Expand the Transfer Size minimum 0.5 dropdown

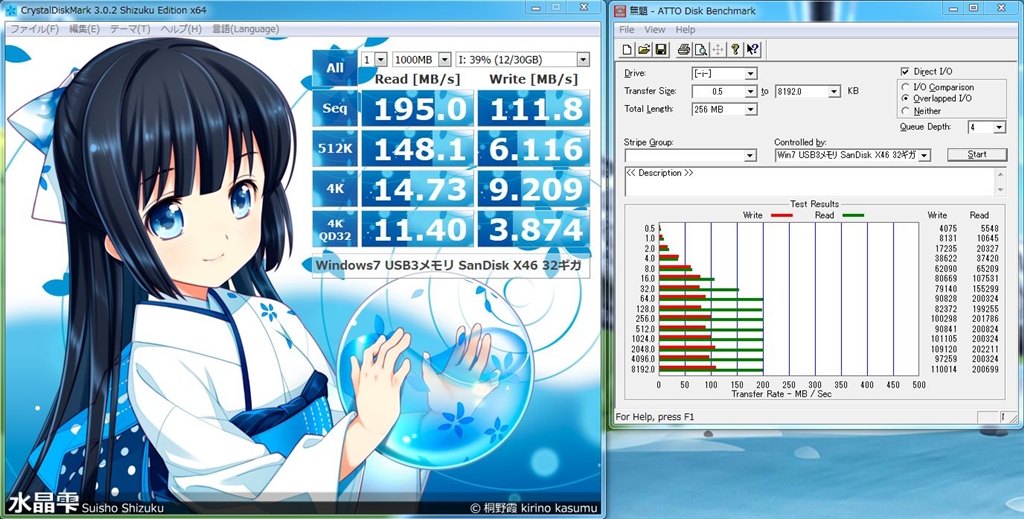click(x=751, y=92)
